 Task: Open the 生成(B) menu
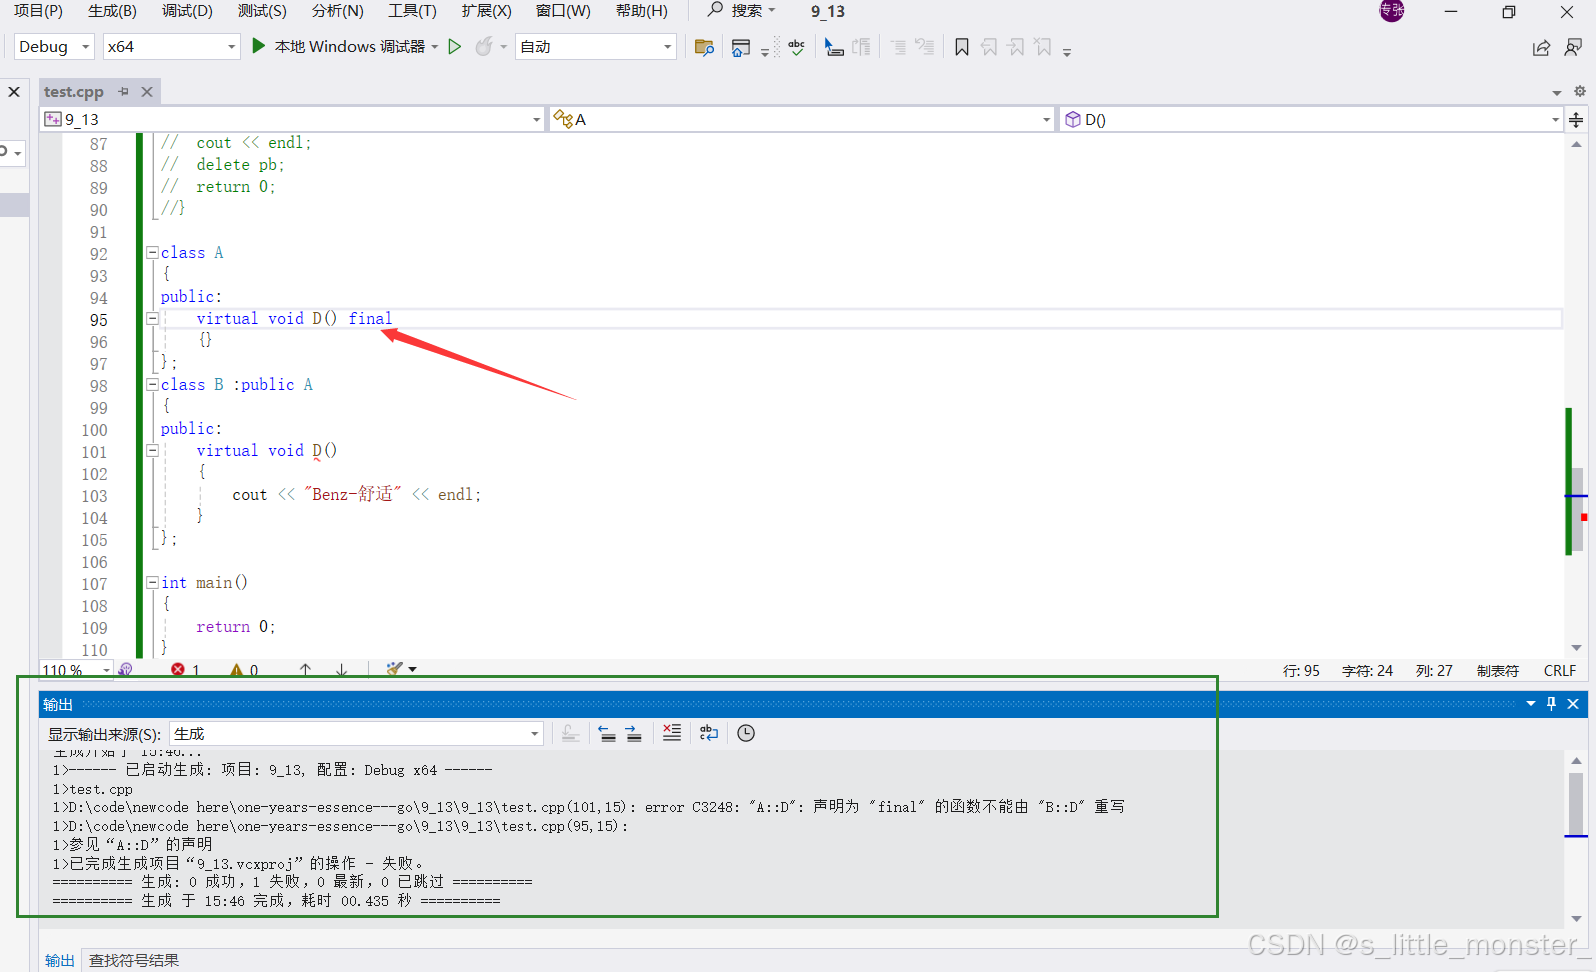tap(112, 11)
